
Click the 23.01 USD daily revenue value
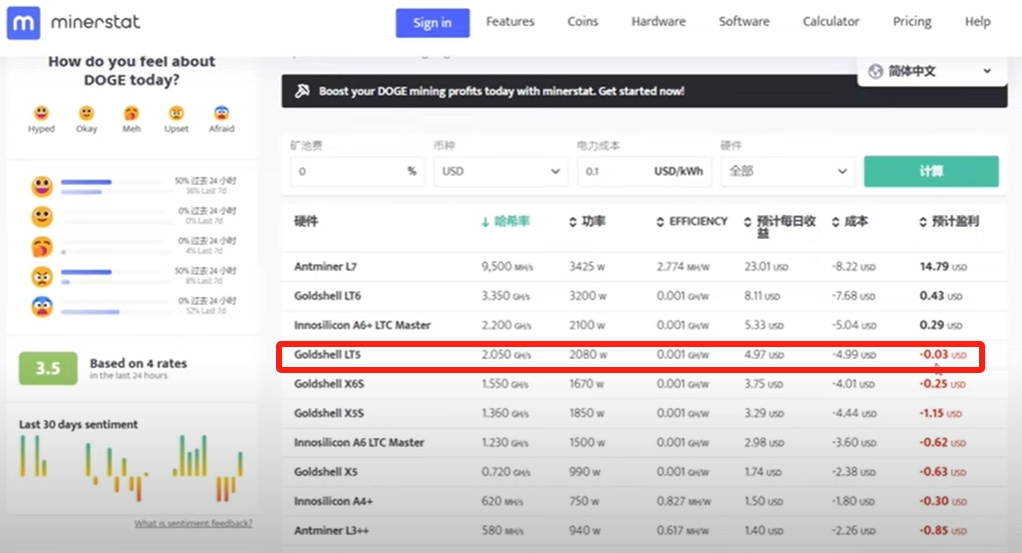point(766,267)
